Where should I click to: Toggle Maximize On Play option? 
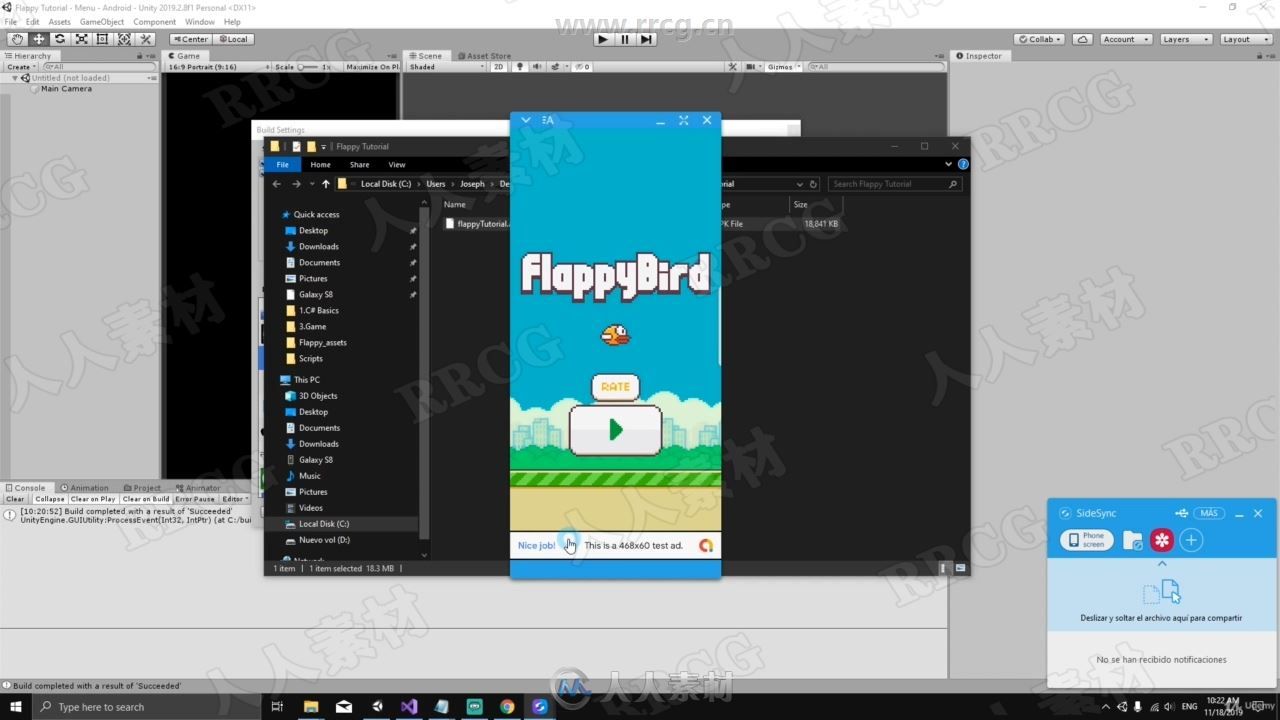372,67
